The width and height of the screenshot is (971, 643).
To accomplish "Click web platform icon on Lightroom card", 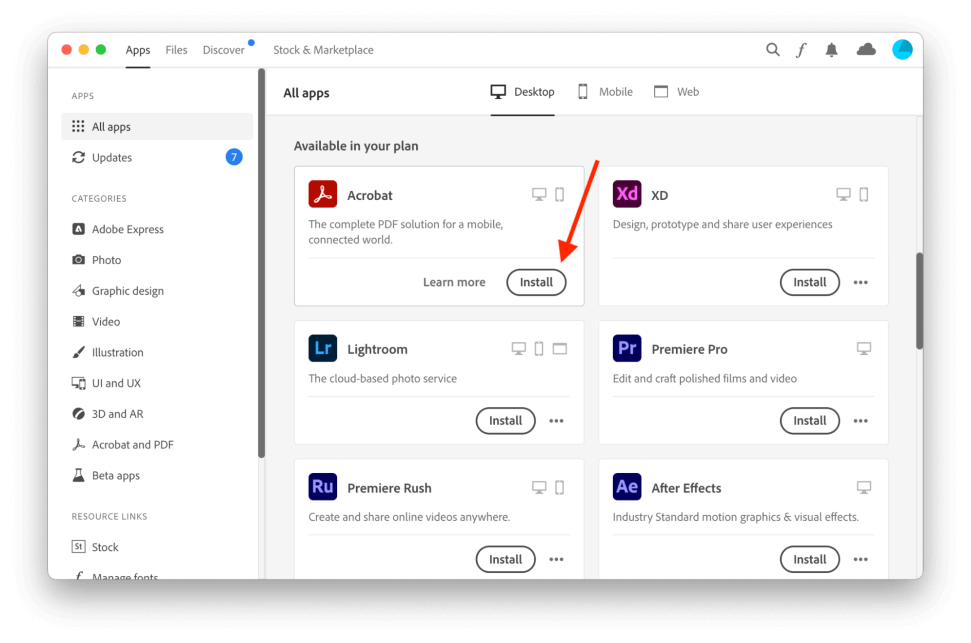I will [x=560, y=349].
